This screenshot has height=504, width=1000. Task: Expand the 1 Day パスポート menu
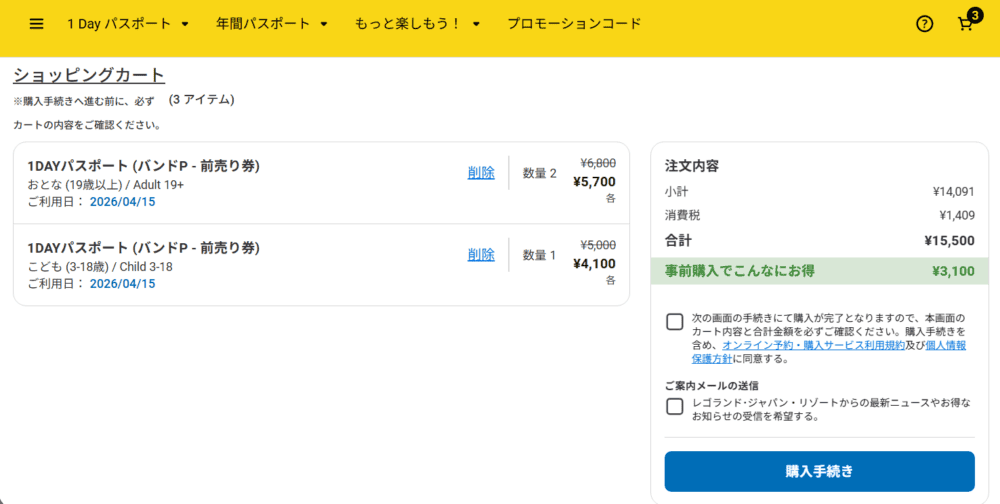pyautogui.click(x=129, y=24)
